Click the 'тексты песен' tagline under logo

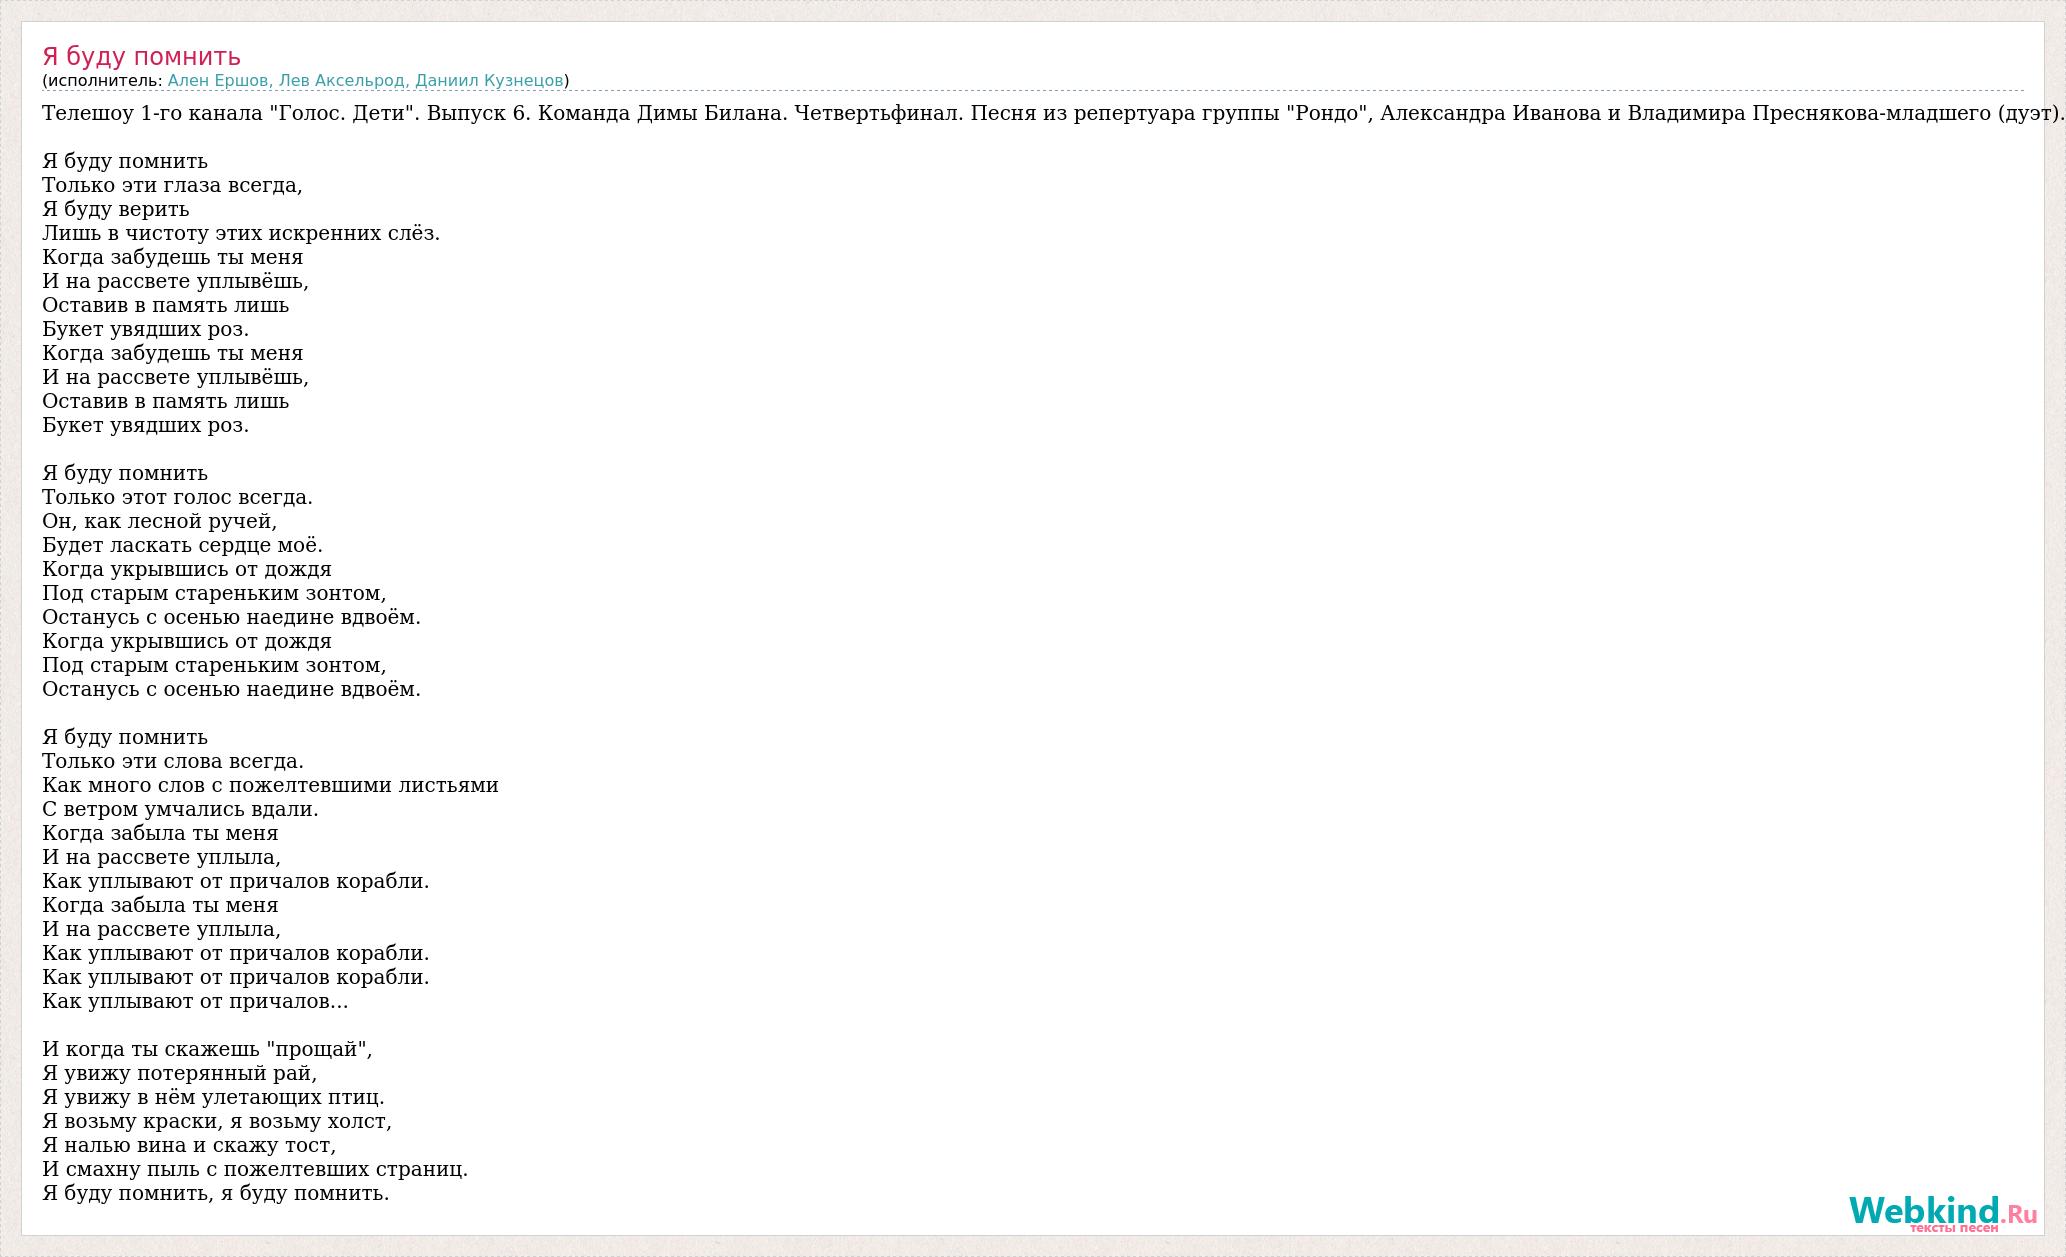point(1953,1228)
